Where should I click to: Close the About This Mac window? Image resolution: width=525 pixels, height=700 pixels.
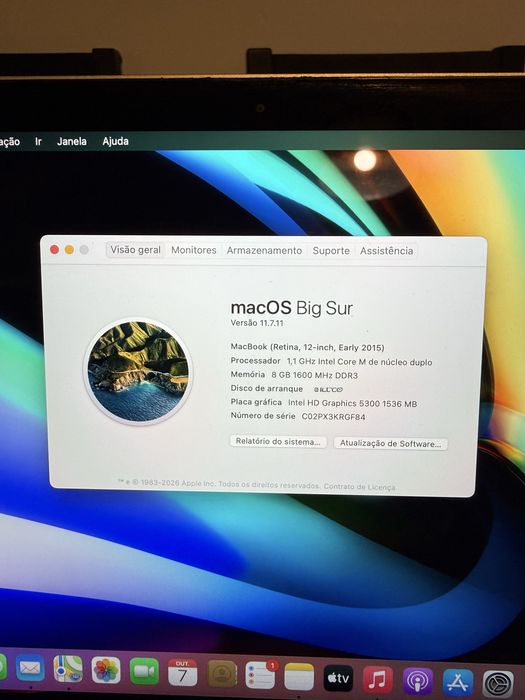pos(55,250)
